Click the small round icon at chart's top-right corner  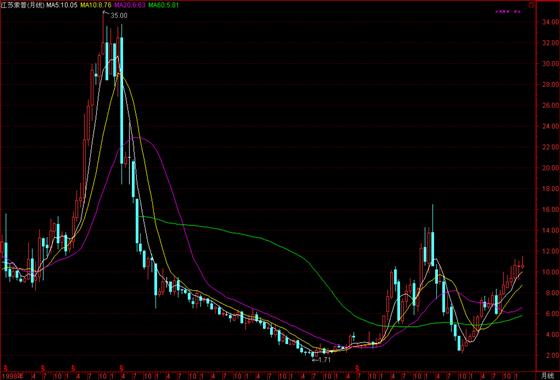click(x=531, y=5)
